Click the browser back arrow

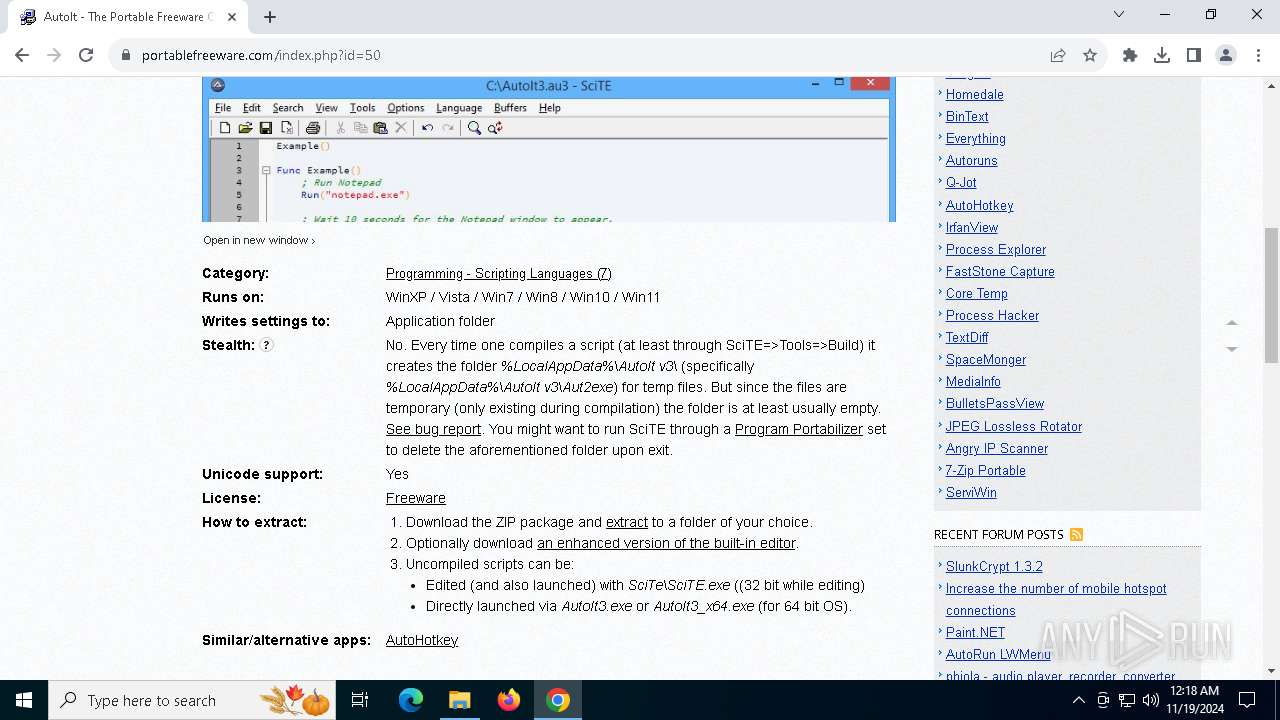coord(22,55)
